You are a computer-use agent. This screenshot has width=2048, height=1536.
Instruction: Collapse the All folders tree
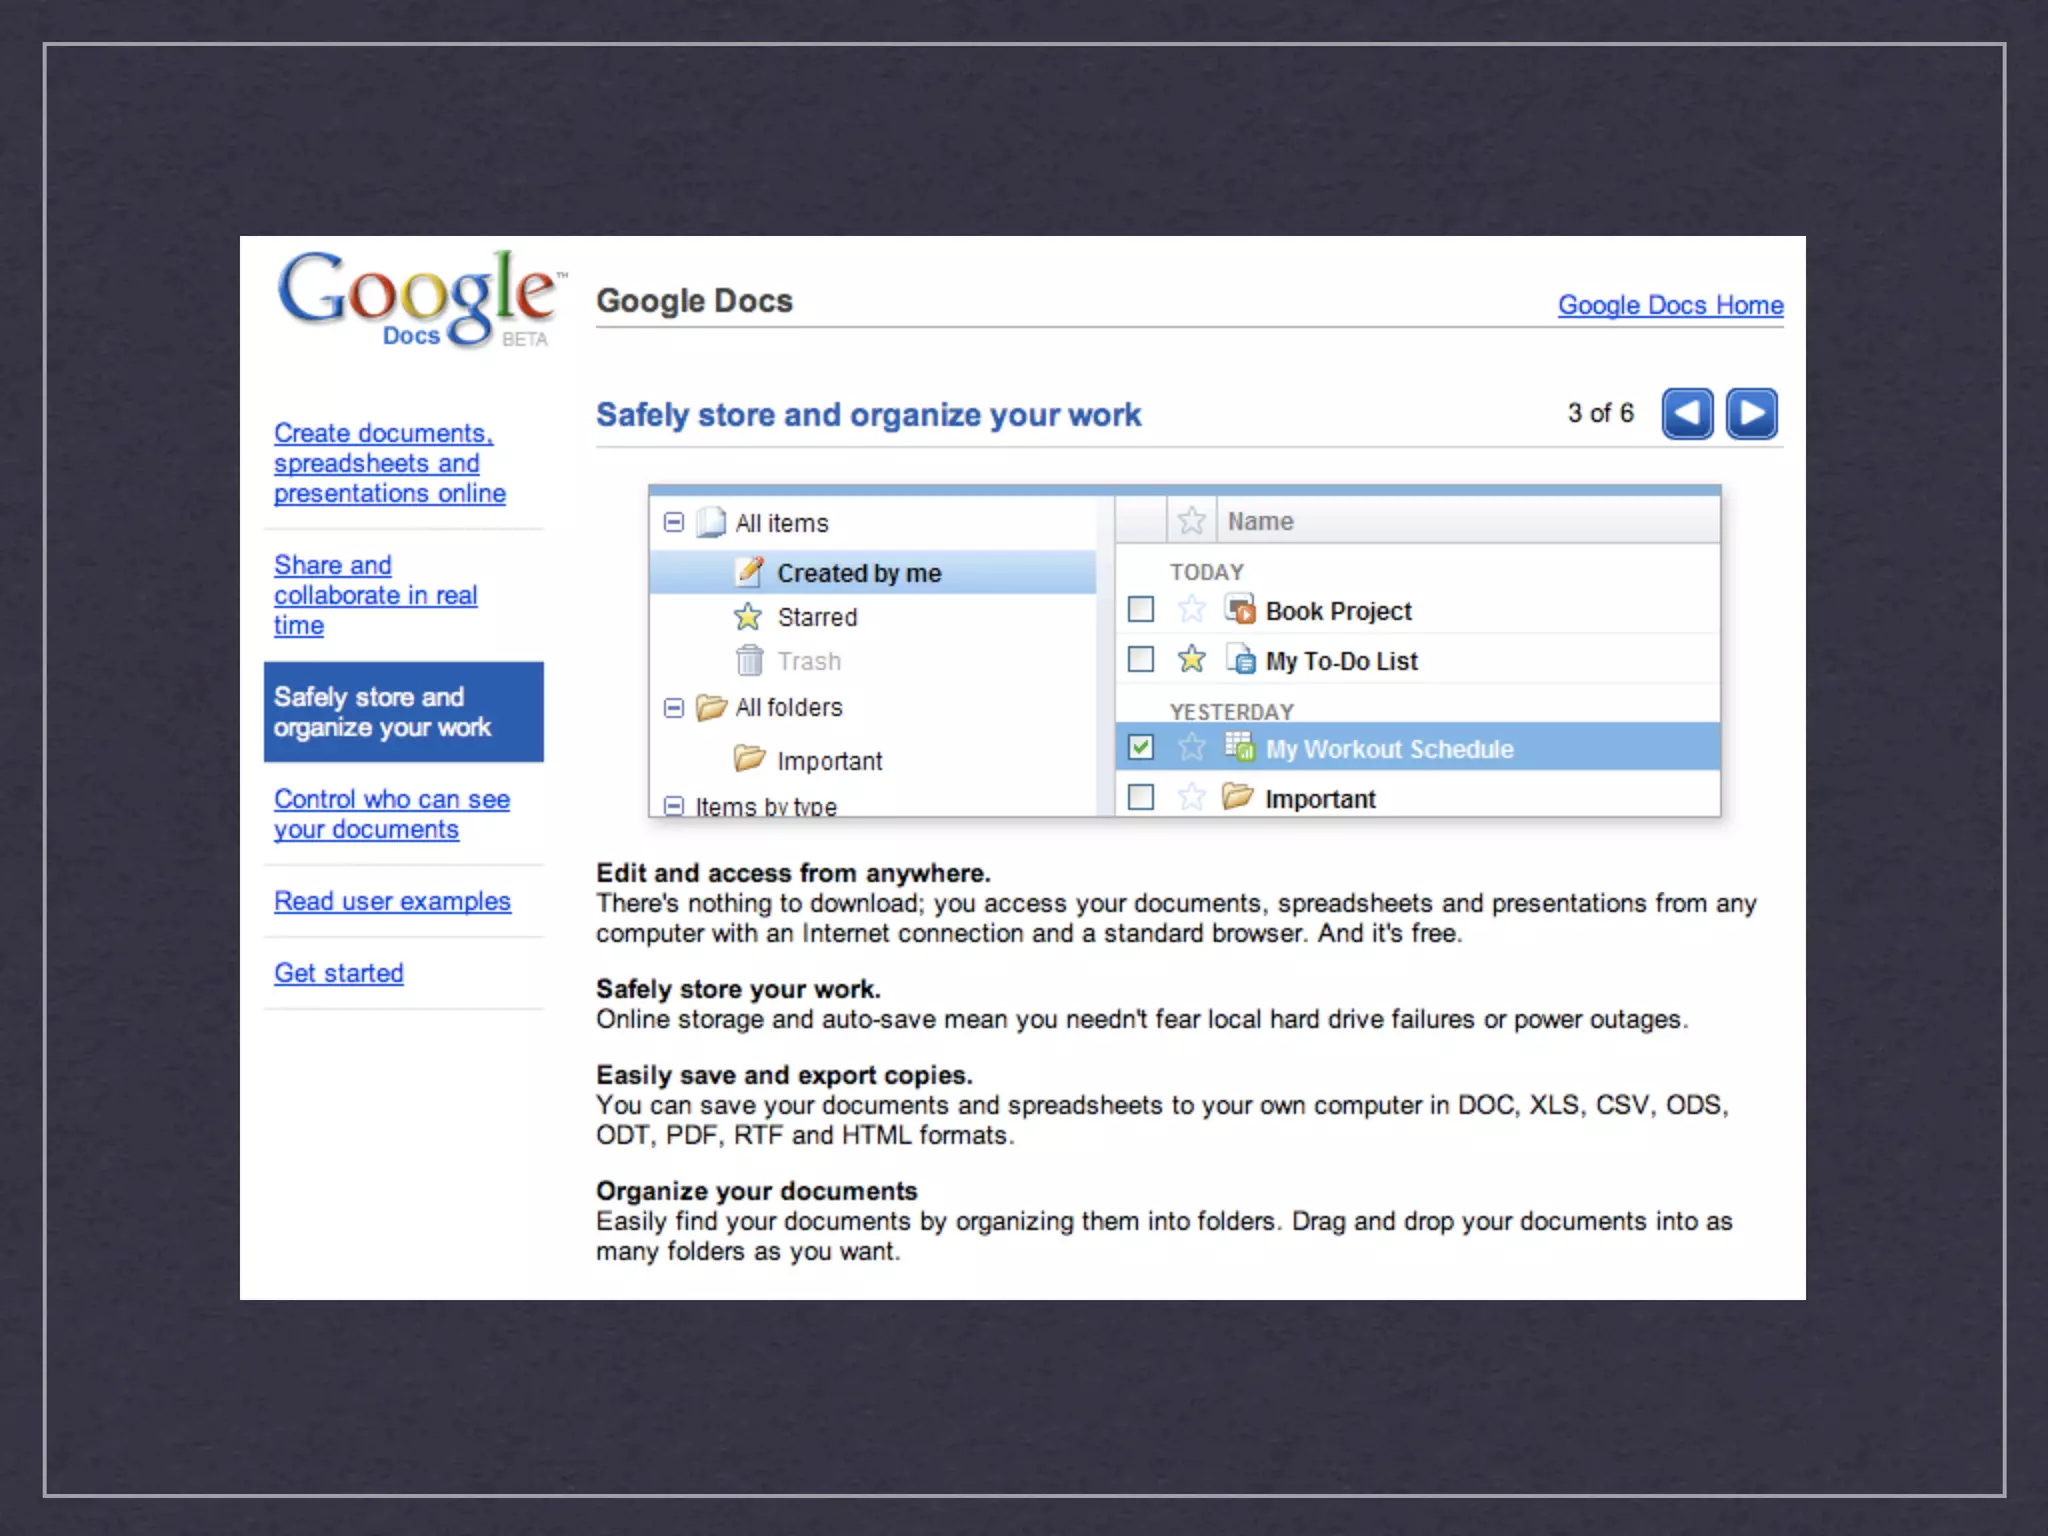pyautogui.click(x=674, y=708)
